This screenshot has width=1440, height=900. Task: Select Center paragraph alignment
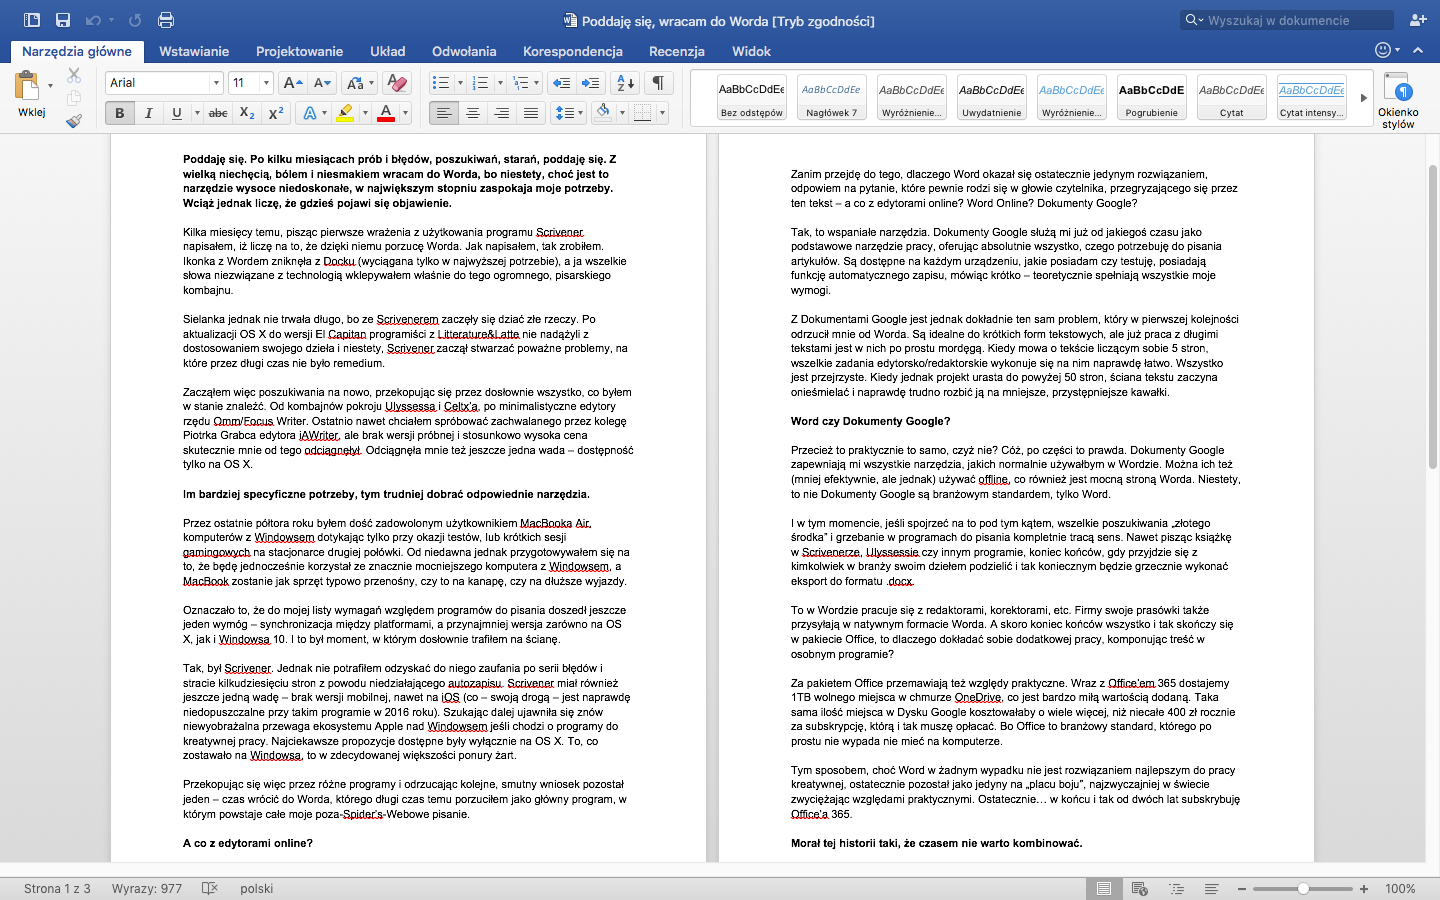[x=473, y=113]
